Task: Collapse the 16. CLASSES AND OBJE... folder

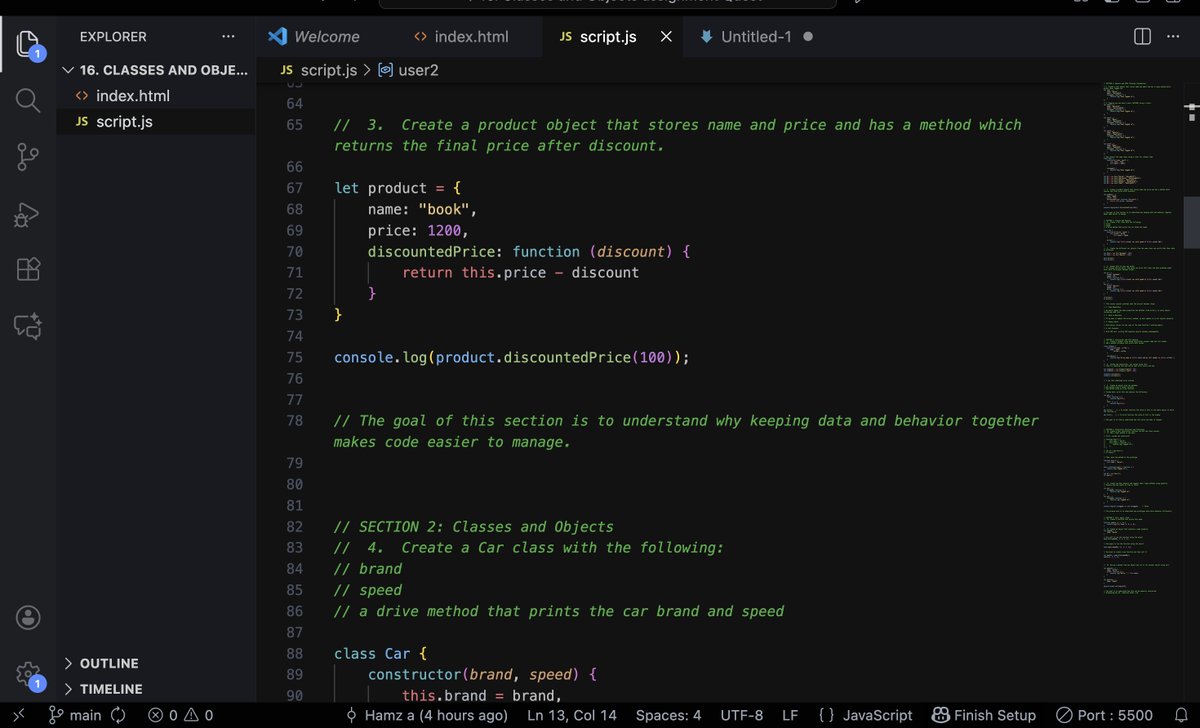Action: pos(155,70)
